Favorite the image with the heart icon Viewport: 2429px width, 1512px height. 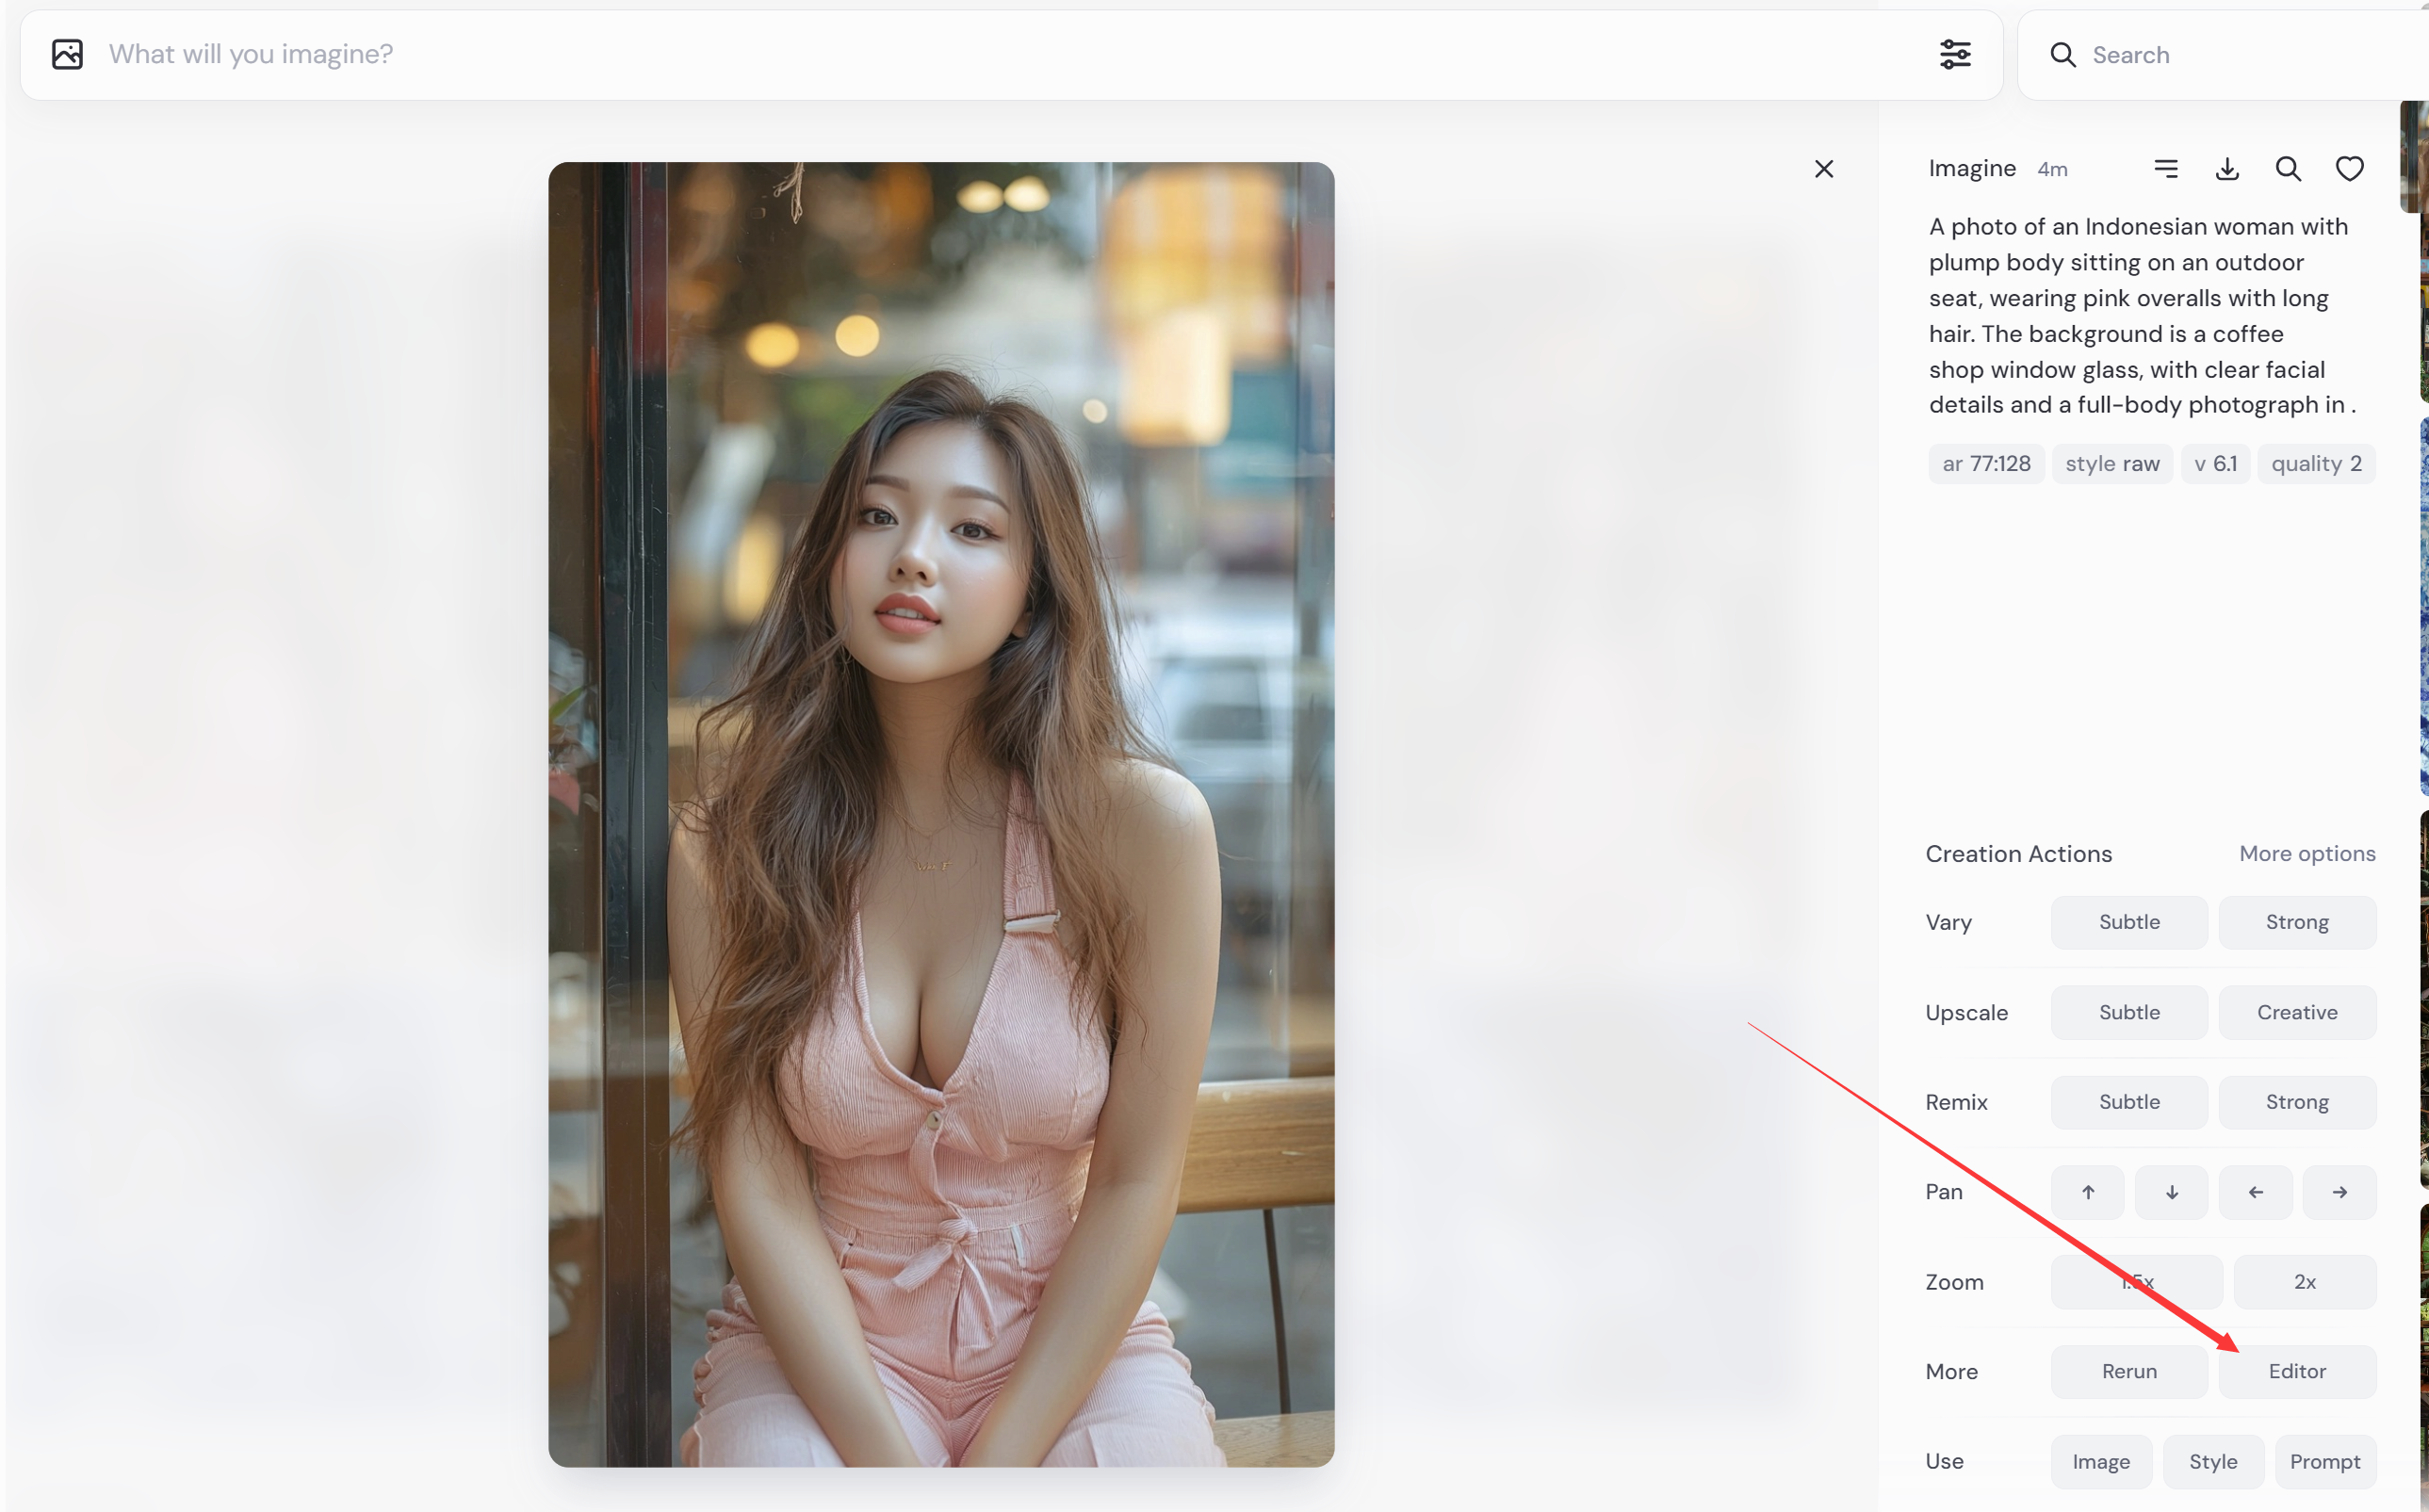pyautogui.click(x=2349, y=168)
